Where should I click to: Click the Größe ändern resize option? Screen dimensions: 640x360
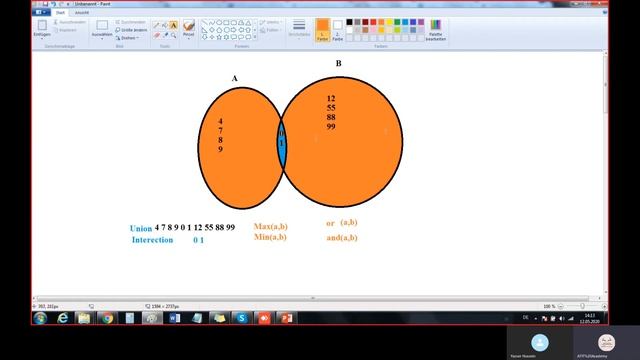point(131,30)
